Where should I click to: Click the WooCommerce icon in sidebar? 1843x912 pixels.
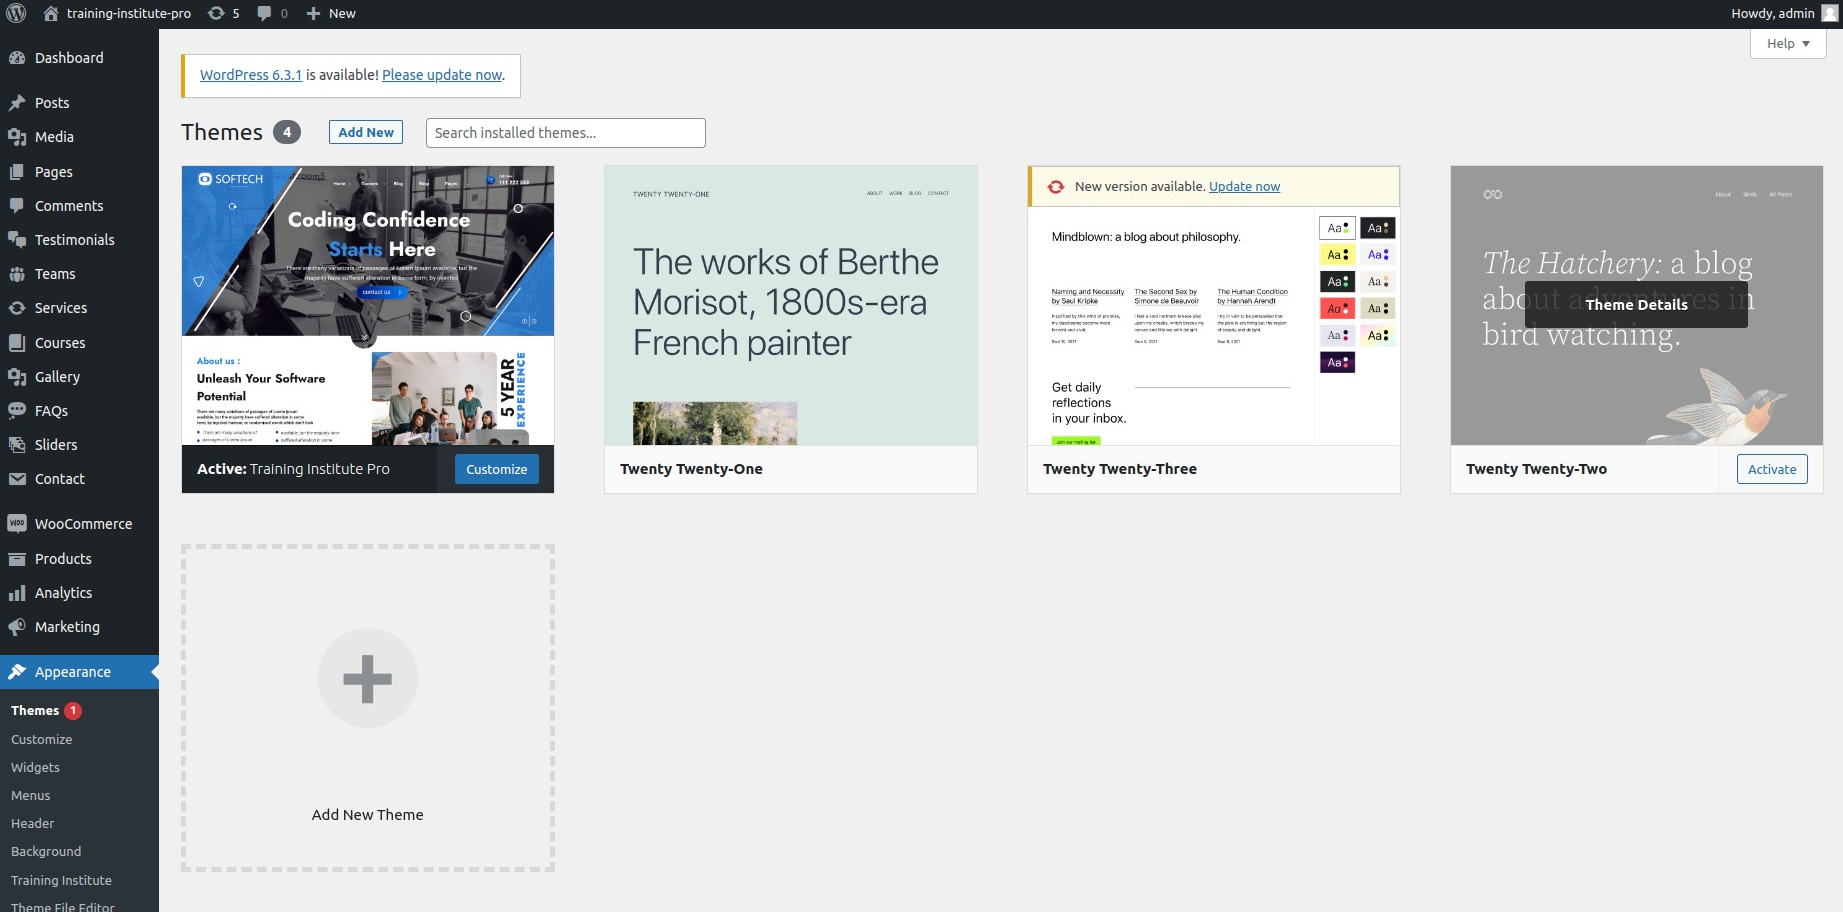click(x=17, y=524)
